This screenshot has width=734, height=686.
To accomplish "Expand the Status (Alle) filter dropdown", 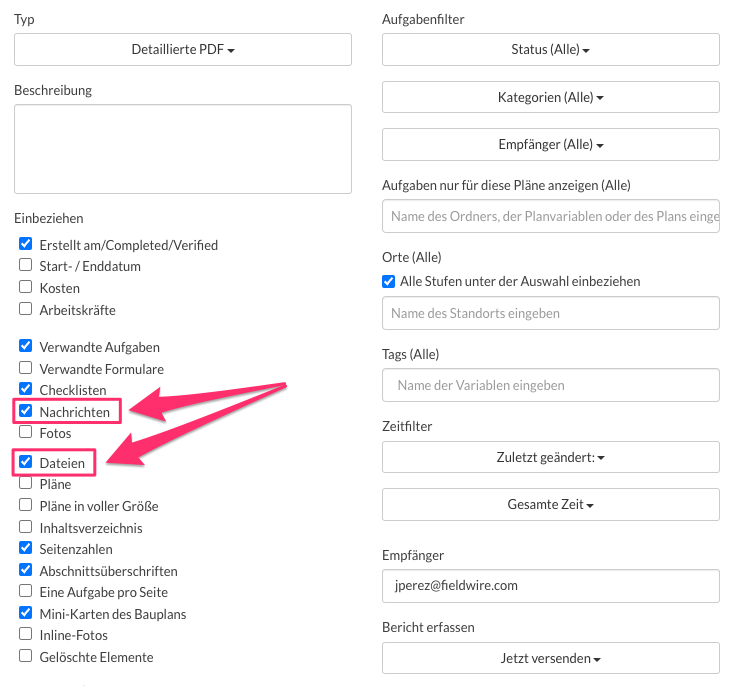I will [x=551, y=49].
